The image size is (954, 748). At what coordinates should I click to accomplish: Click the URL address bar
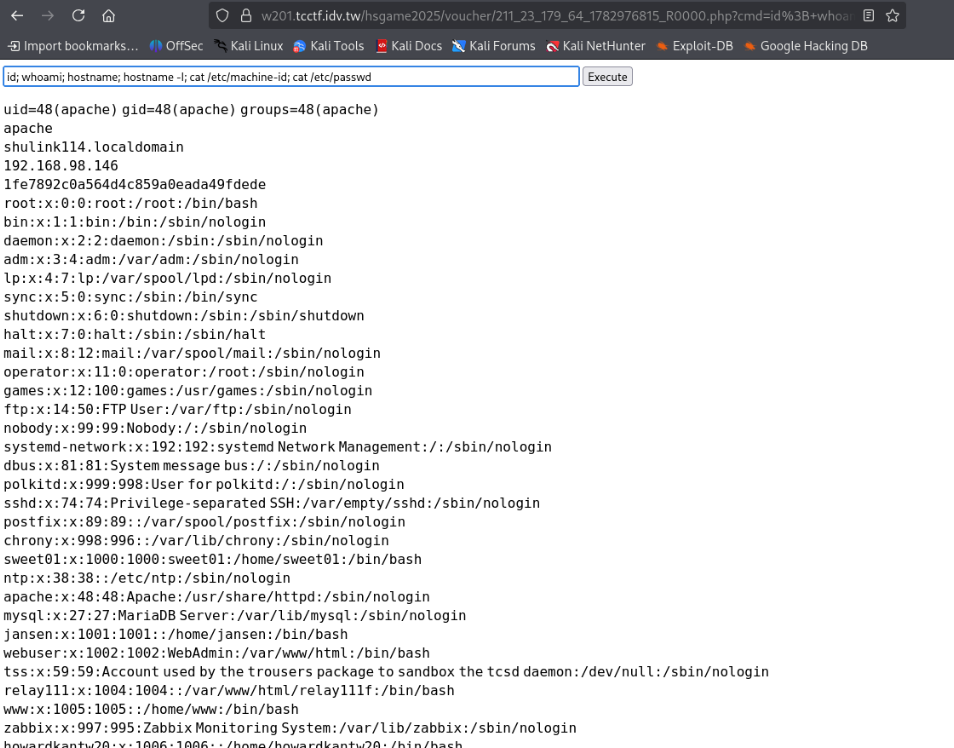(557, 16)
